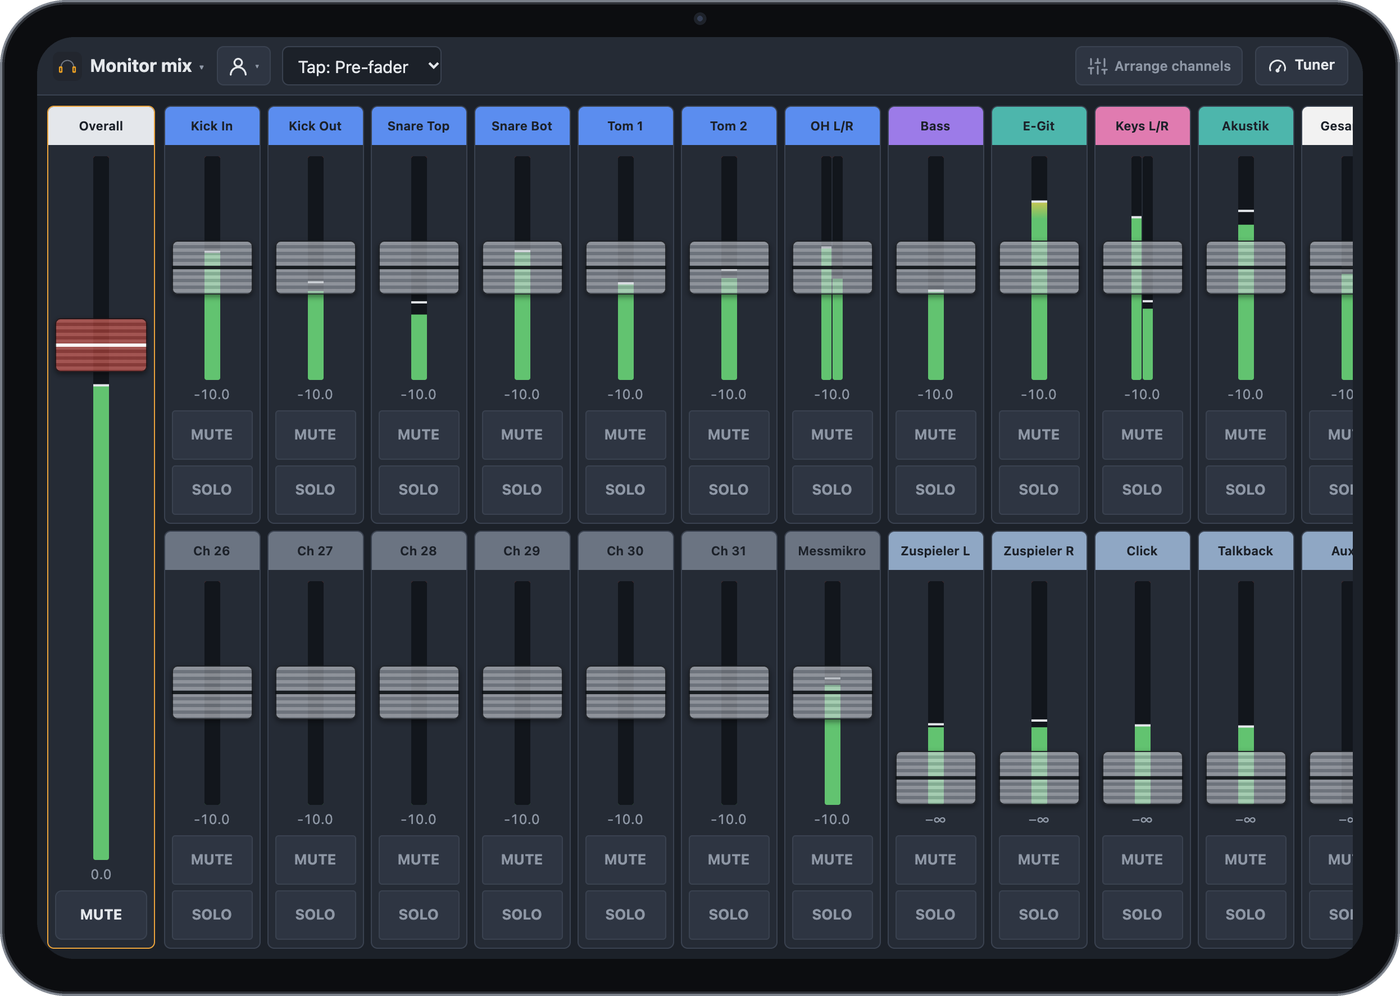This screenshot has height=996, width=1400.
Task: Select the Talkback channel header
Action: [x=1245, y=551]
